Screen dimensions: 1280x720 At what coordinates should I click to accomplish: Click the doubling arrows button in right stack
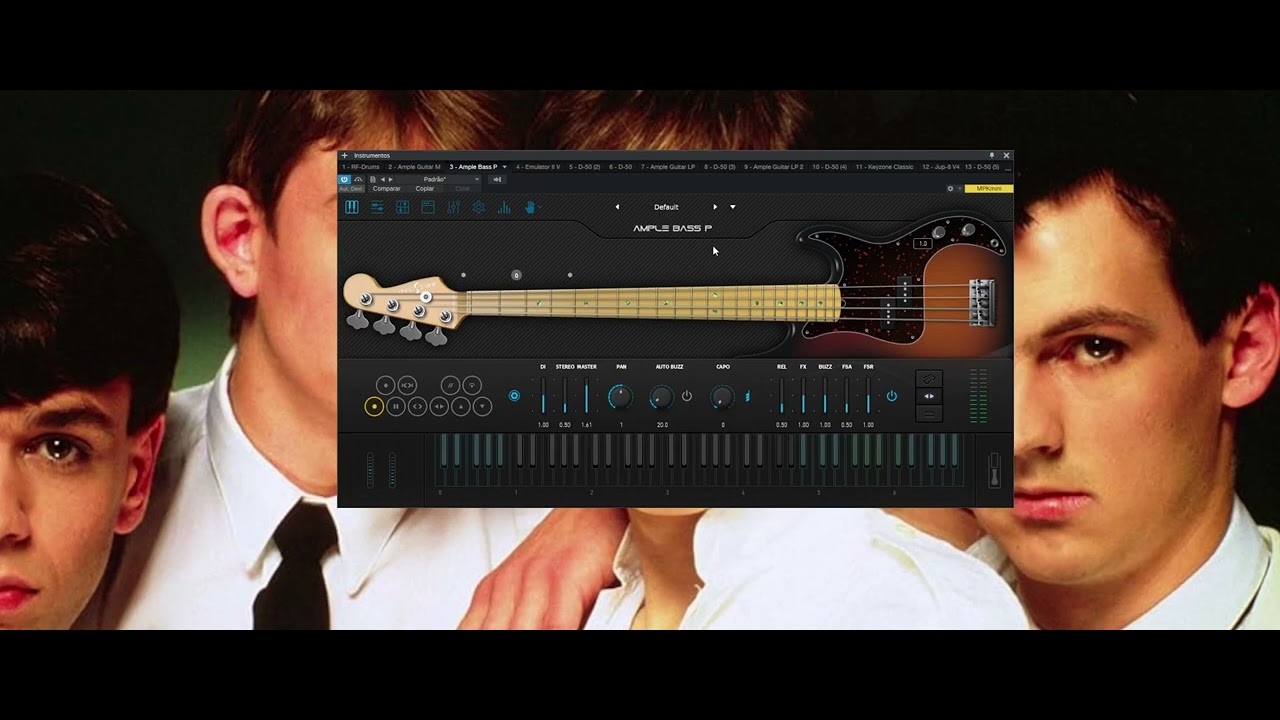929,396
